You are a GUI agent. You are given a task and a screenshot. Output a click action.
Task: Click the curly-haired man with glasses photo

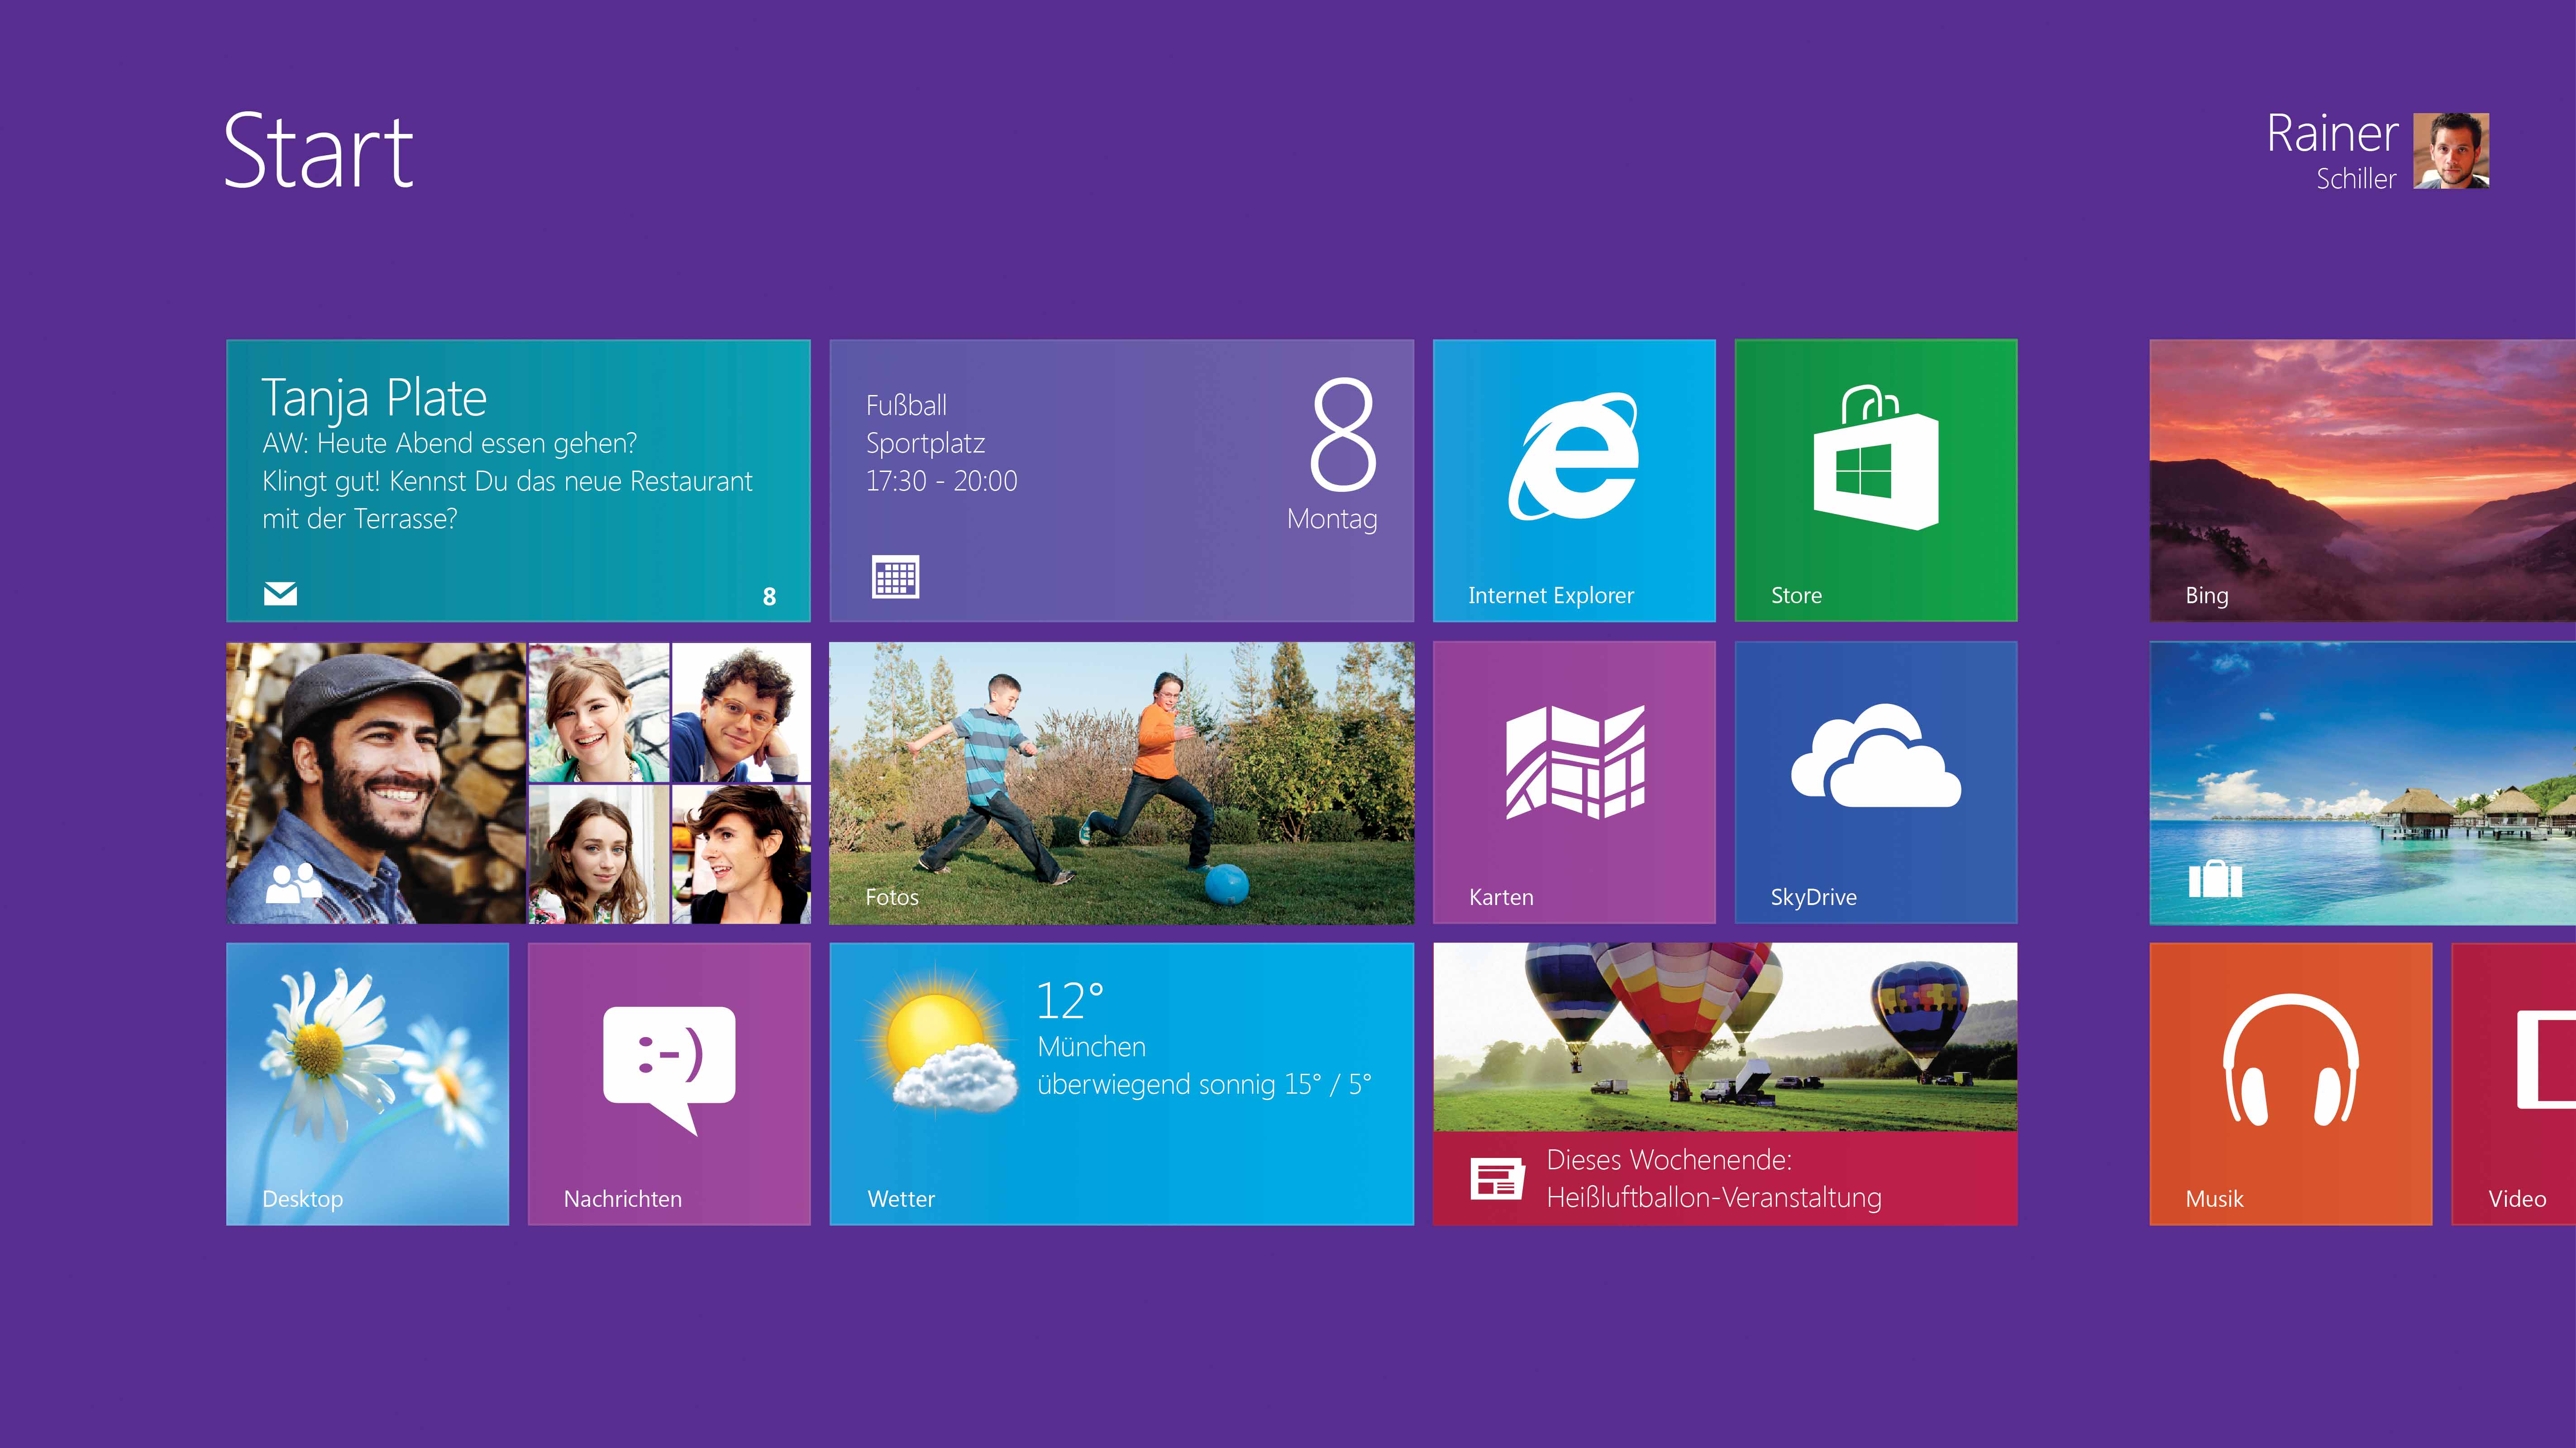pyautogui.click(x=740, y=712)
